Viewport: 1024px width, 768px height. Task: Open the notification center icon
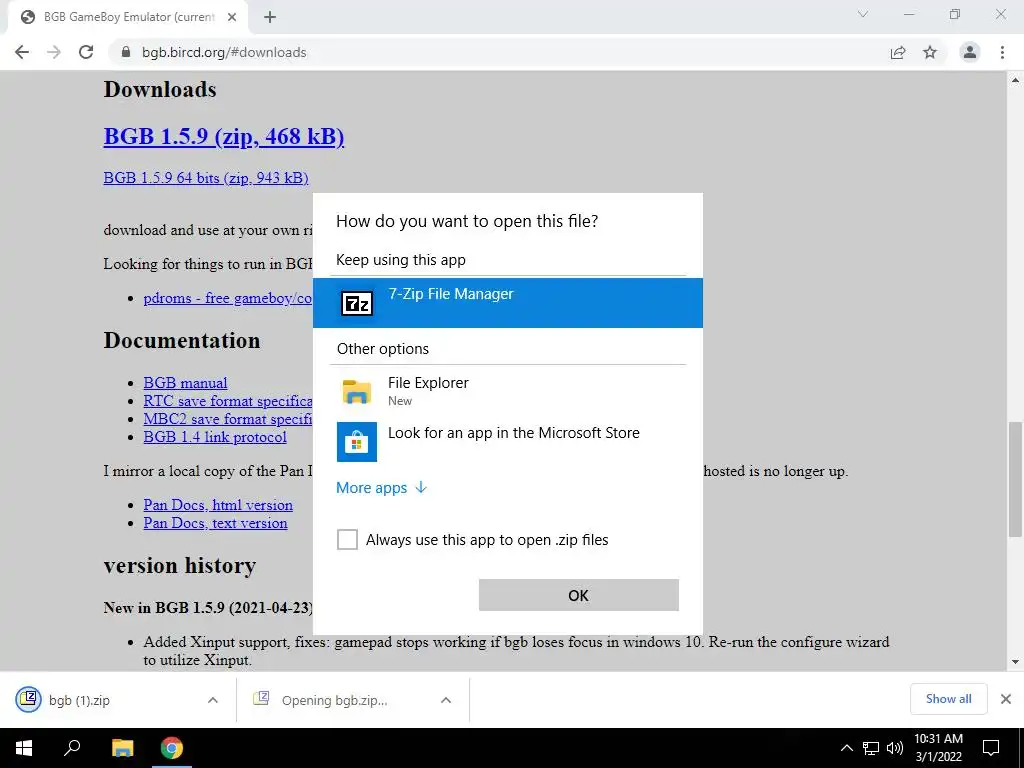coord(991,748)
